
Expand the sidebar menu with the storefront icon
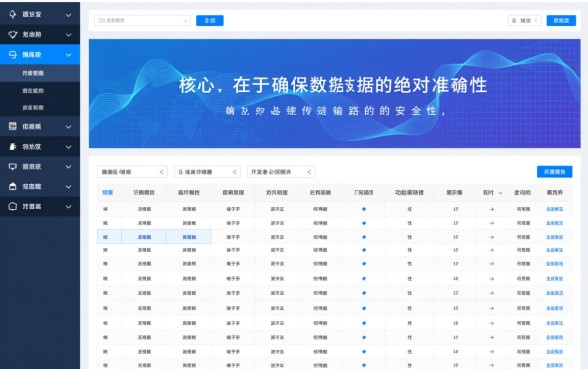pyautogui.click(x=69, y=187)
